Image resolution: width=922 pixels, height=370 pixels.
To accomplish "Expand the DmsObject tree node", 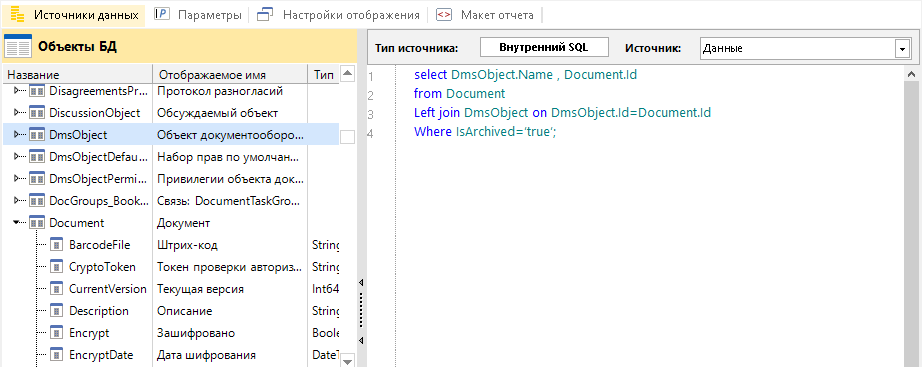I will click(x=16, y=135).
